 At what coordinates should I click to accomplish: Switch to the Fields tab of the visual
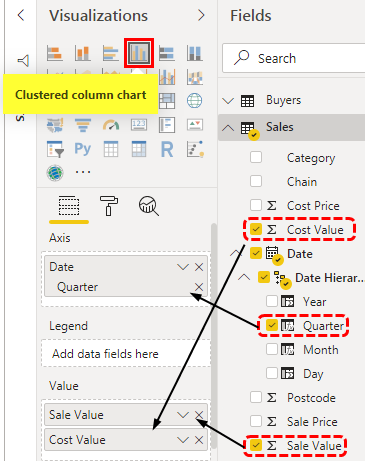(69, 206)
